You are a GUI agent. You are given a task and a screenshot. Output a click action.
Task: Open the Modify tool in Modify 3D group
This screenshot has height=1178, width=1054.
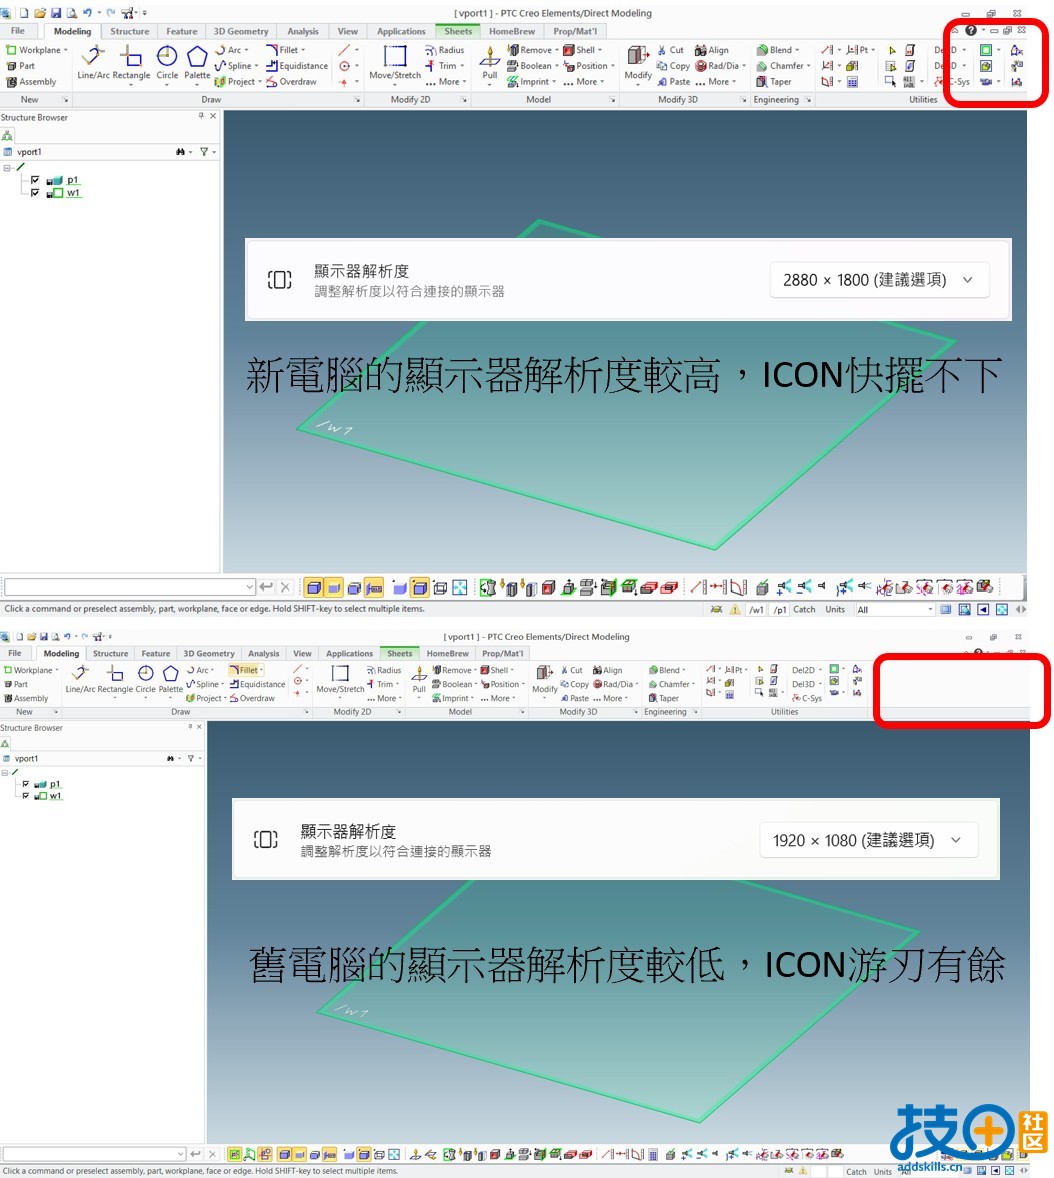pos(637,65)
